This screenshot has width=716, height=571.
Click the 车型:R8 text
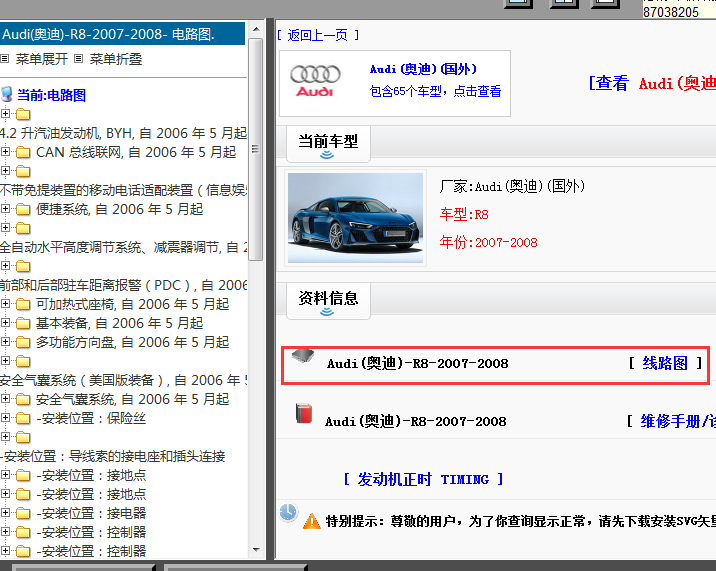tap(464, 214)
